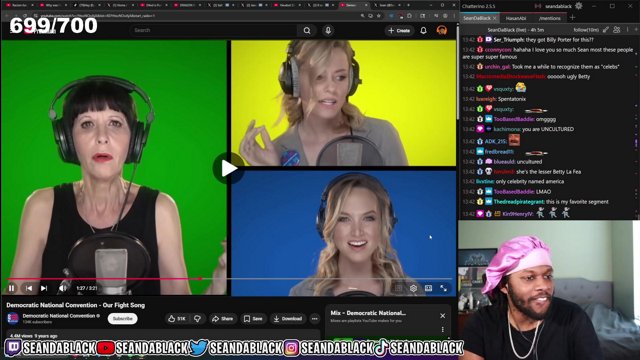Open the Mix panel three-dot menu
The image size is (640, 360).
442,329
